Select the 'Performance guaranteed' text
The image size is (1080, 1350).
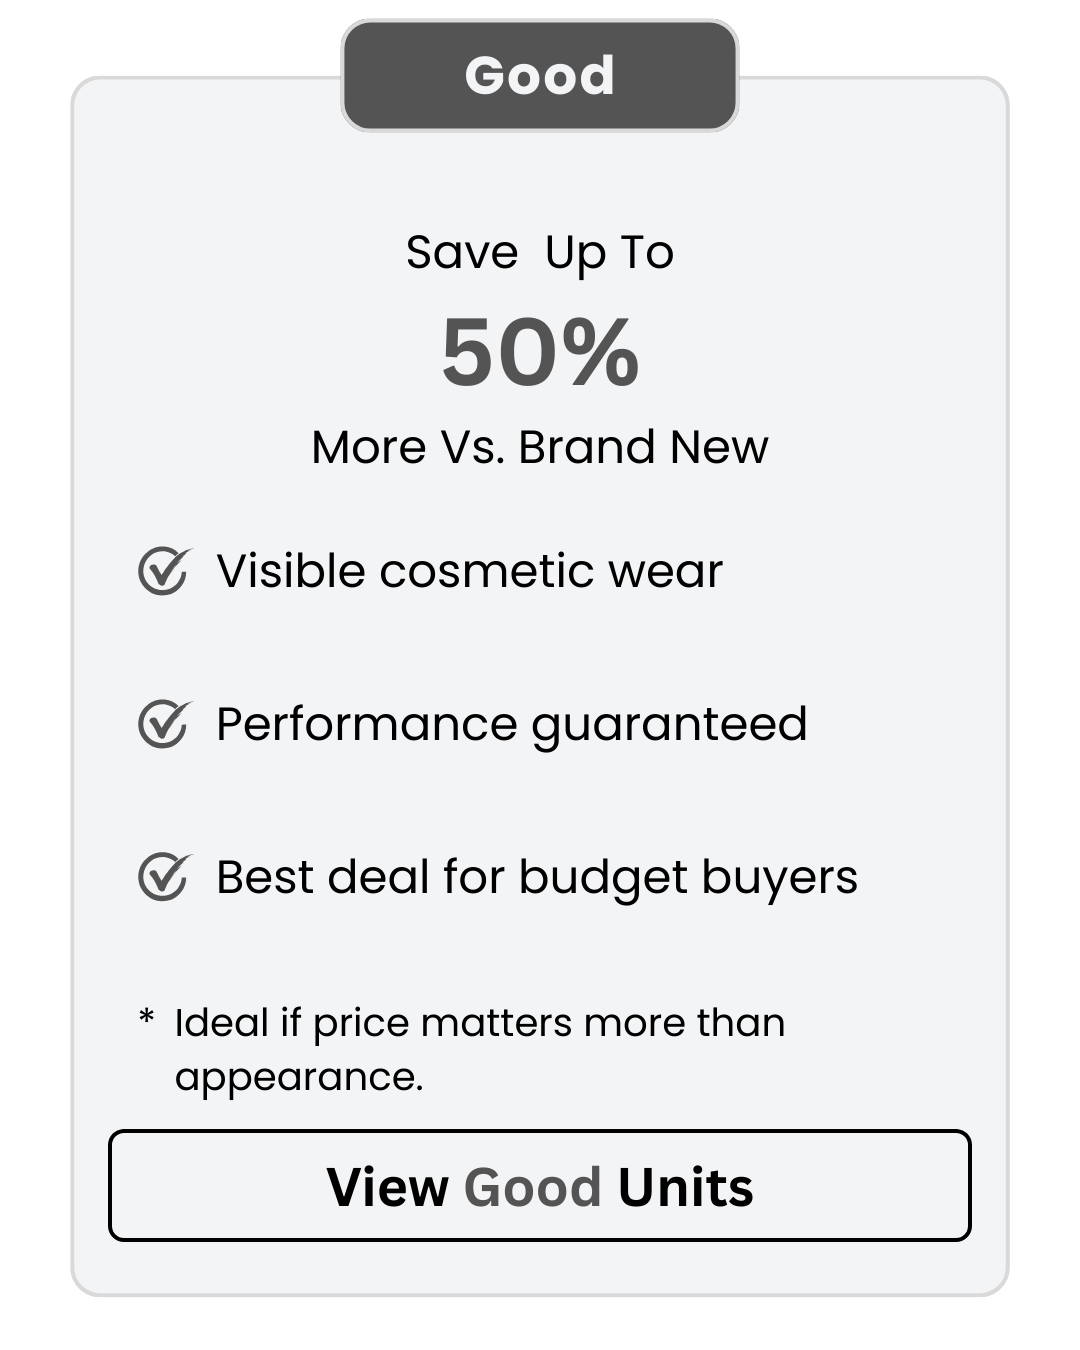[x=511, y=724]
